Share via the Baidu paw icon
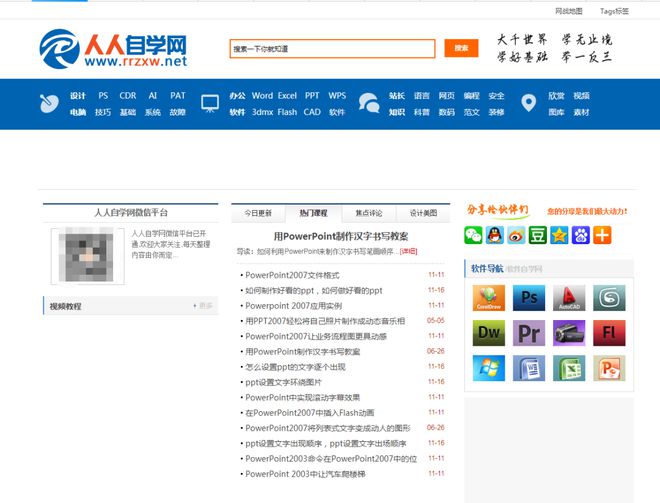660x503 pixels. coord(580,235)
